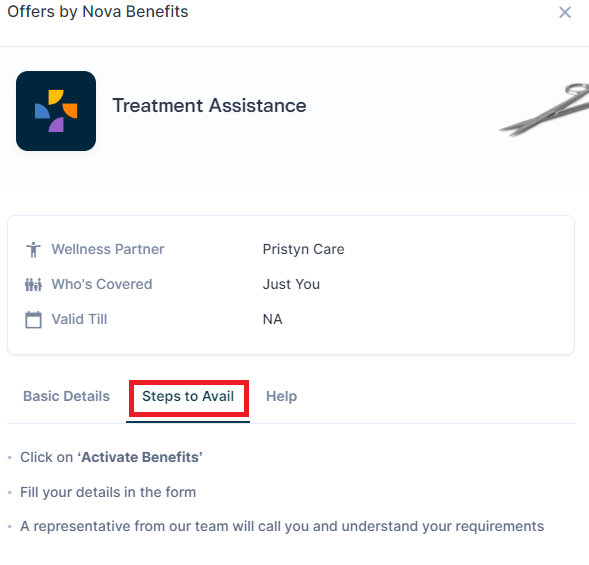This screenshot has width=589, height=565.
Task: Click the 'Activate Benefits' bold text
Action: pos(140,457)
